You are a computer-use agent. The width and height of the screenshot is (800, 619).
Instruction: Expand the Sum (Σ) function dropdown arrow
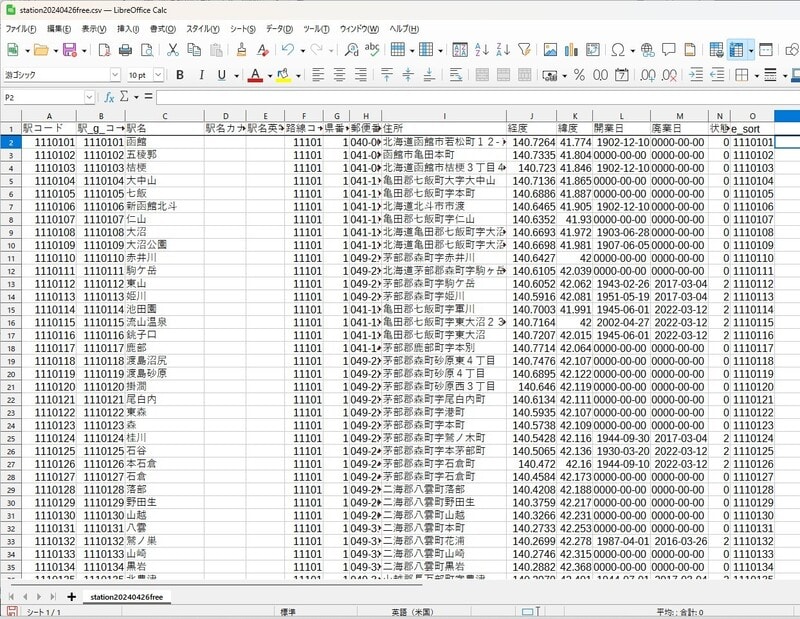(136, 97)
